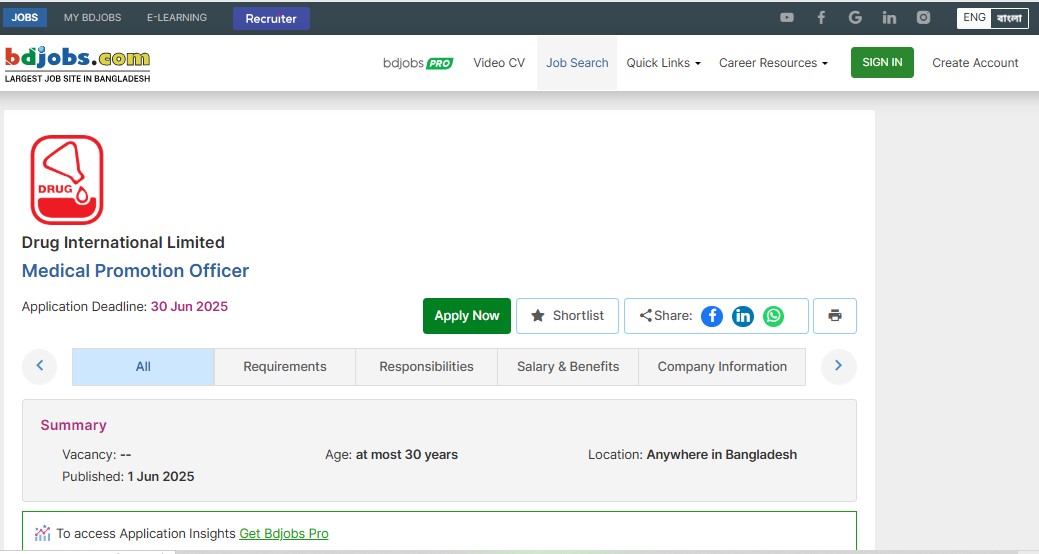Go to E-LEARNING section
Screen dimensions: 1039x554
(177, 17)
